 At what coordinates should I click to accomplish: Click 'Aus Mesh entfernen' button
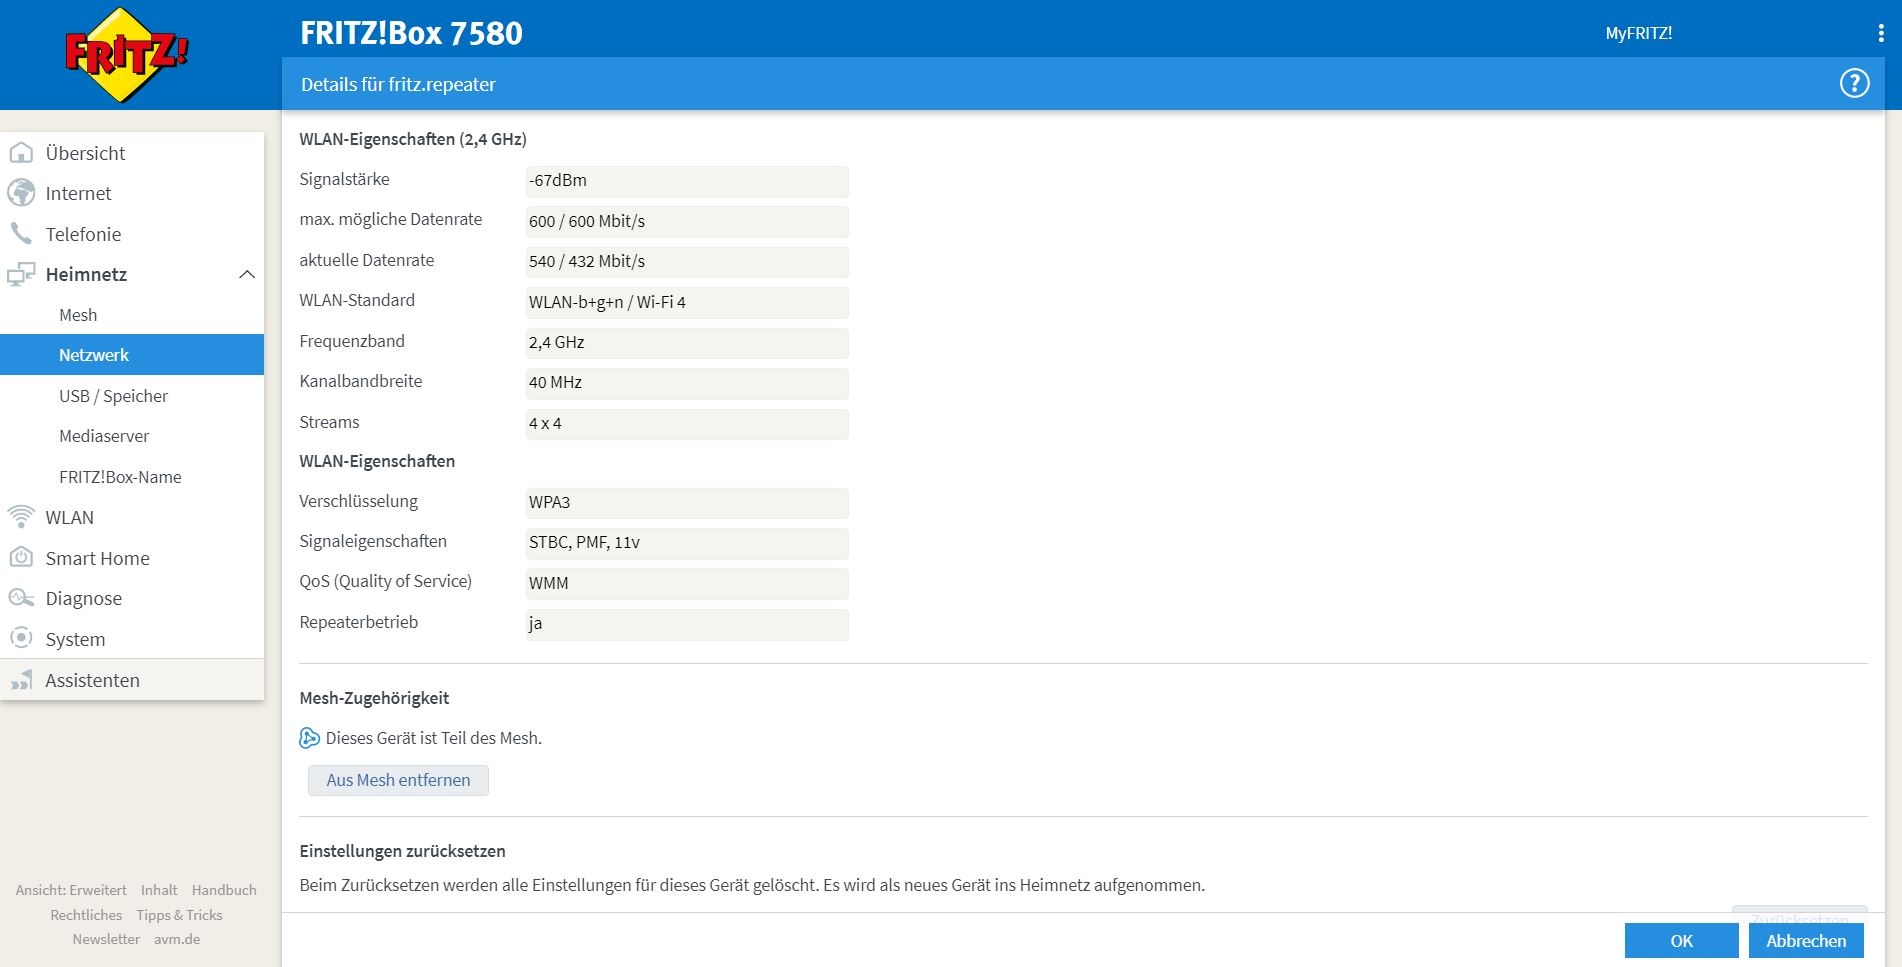(x=398, y=780)
